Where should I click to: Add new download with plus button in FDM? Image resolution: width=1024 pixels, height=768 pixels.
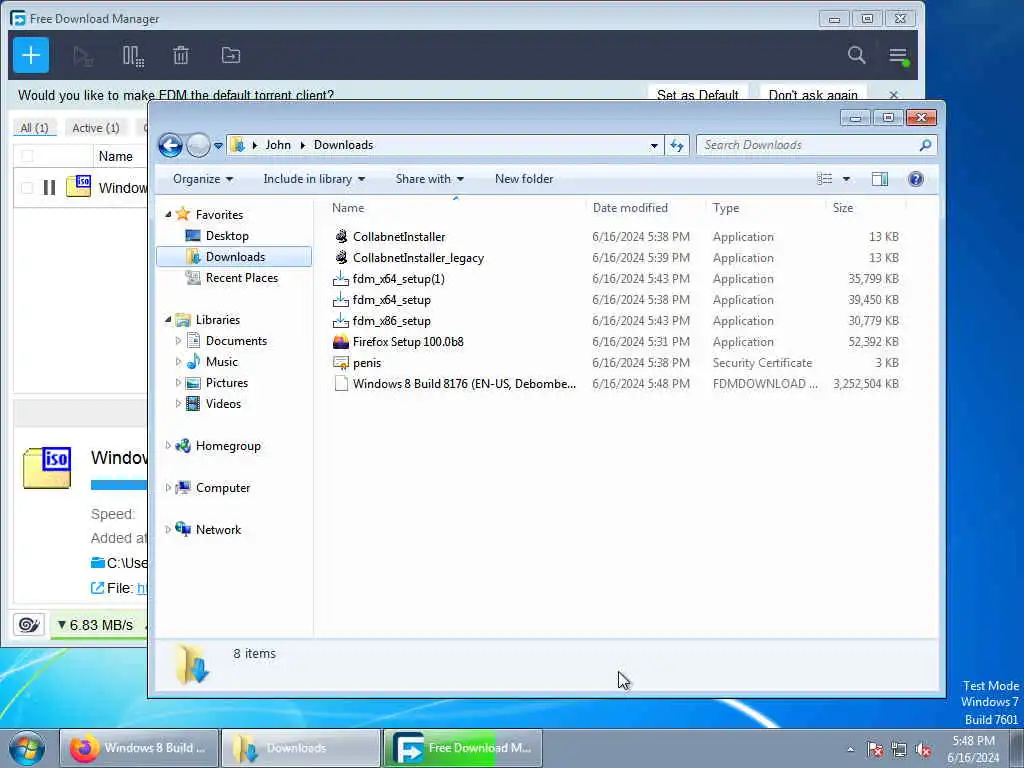point(31,56)
